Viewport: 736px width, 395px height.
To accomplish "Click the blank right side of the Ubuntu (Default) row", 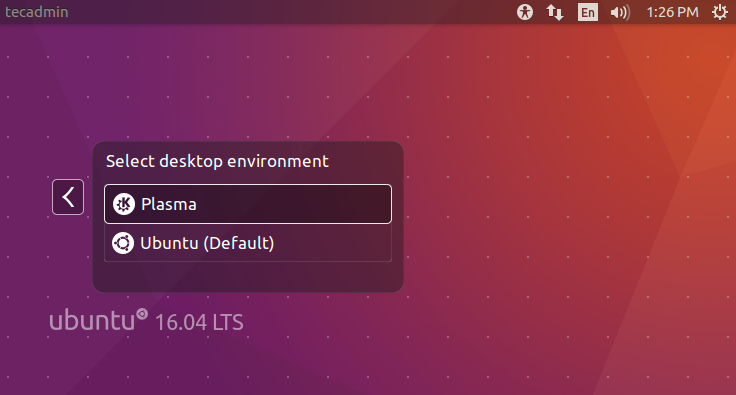I will click(333, 243).
